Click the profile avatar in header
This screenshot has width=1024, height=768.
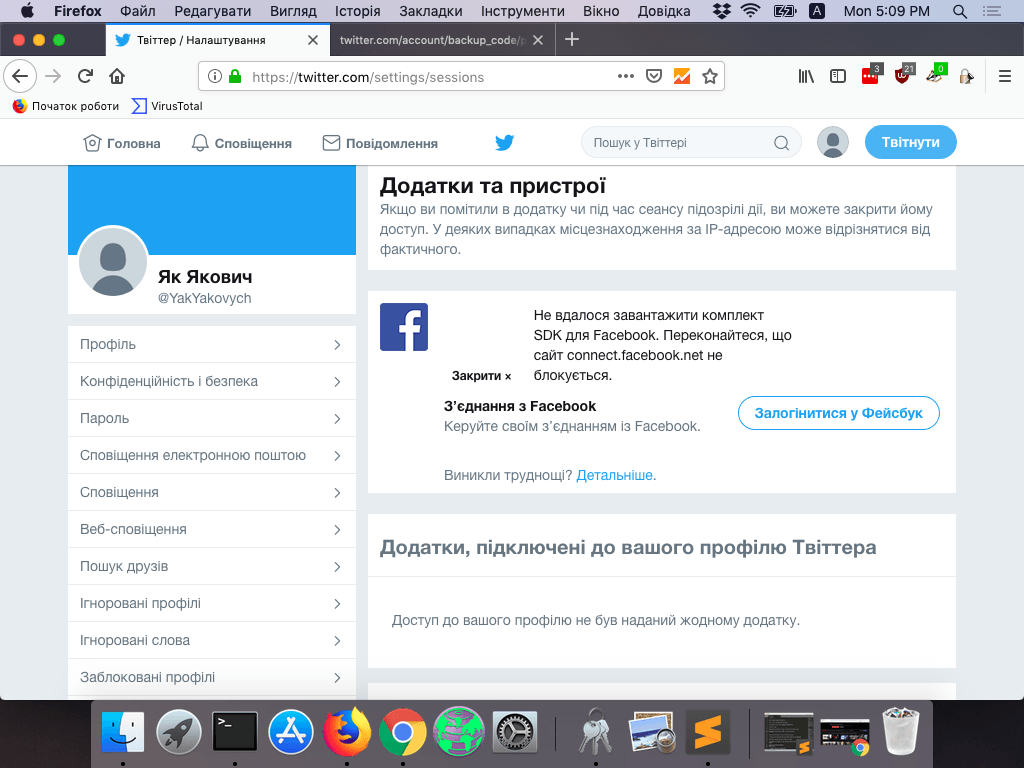pyautogui.click(x=832, y=143)
